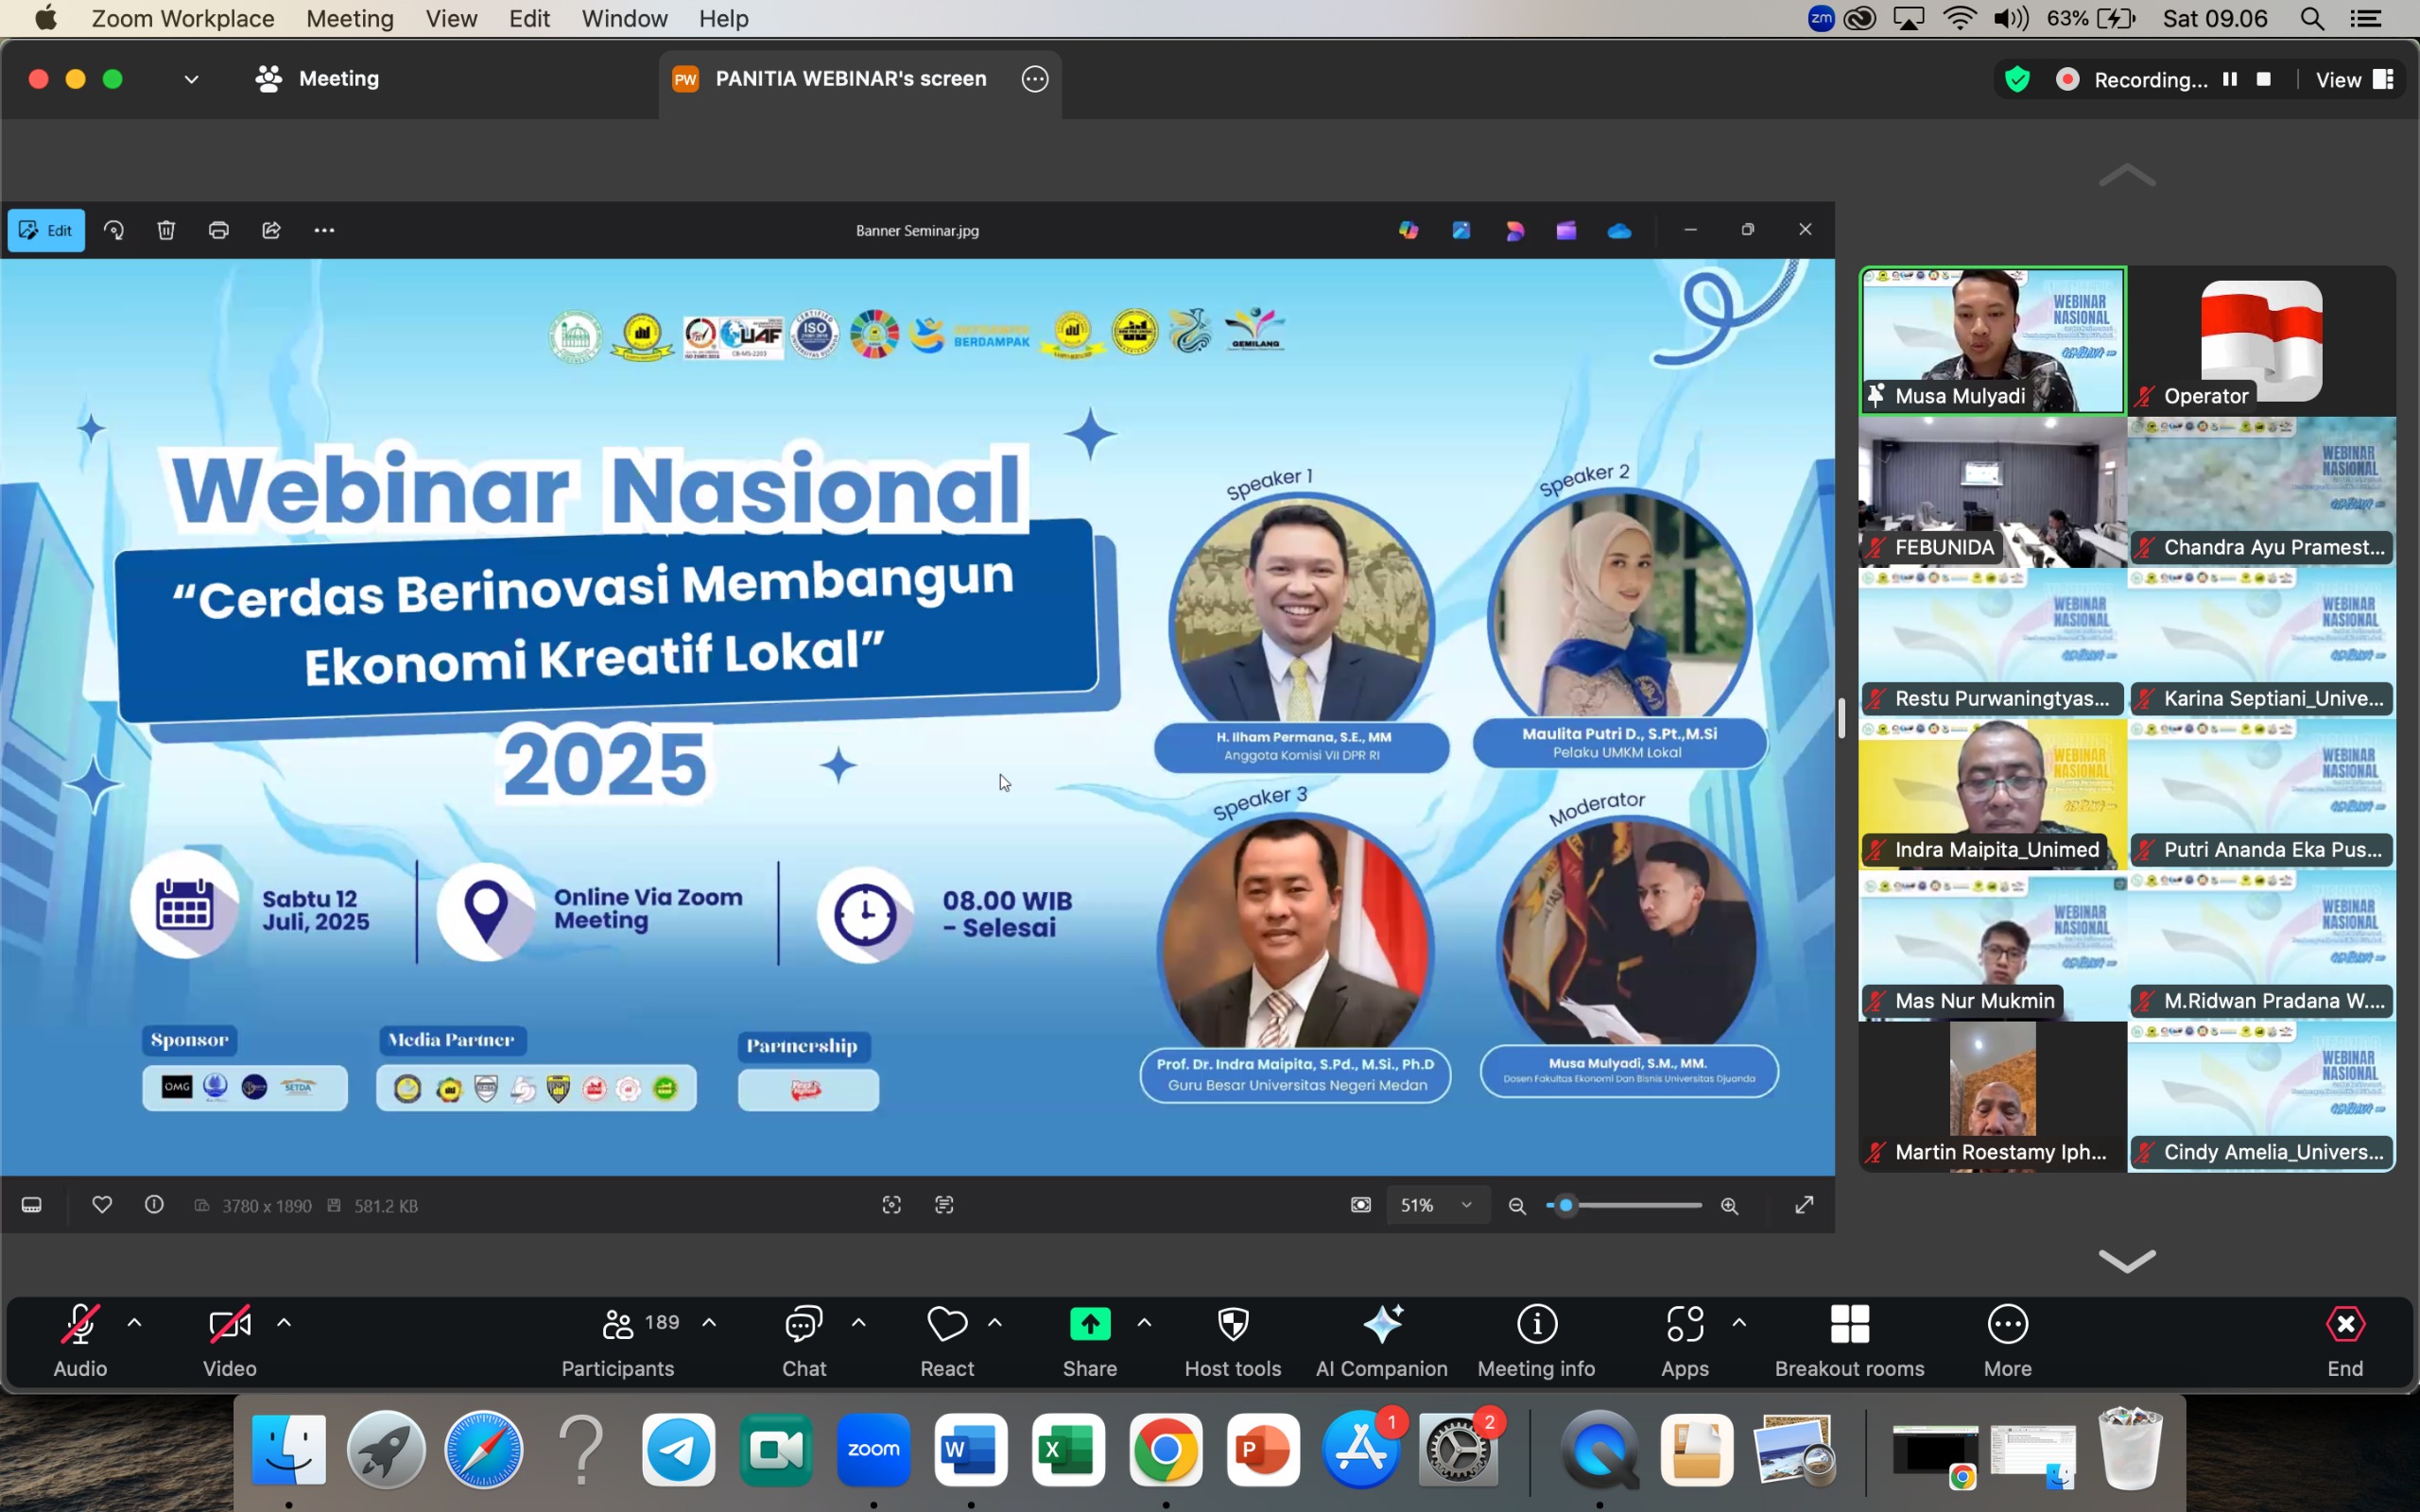Open the Help menu in menu bar

723,19
